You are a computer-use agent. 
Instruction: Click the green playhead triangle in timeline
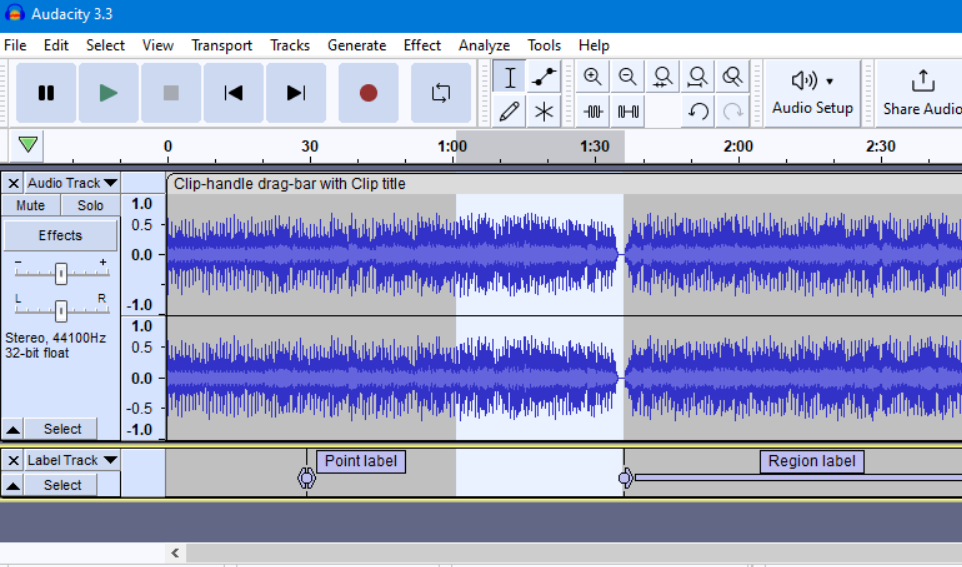point(28,145)
